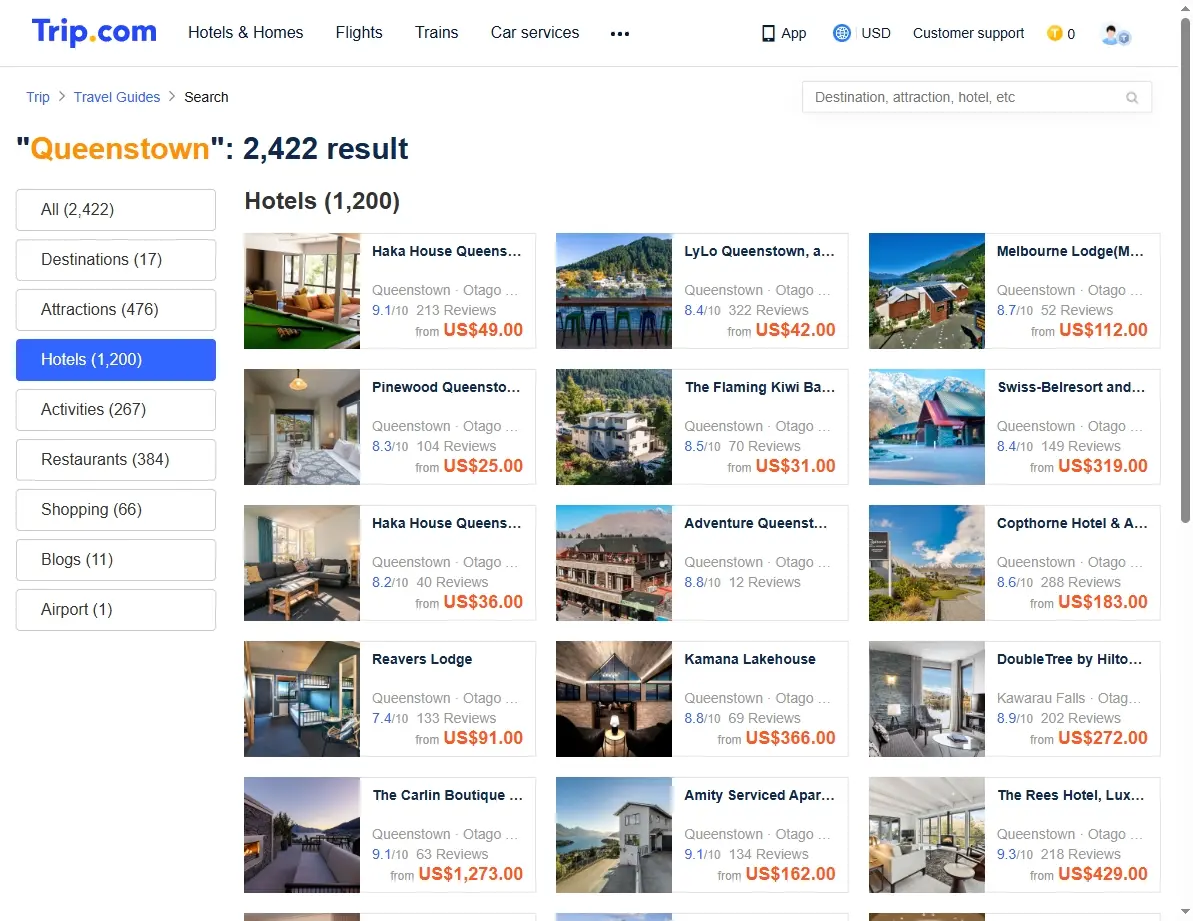Viewport: 1193px width, 921px height.
Task: Open Car services menu
Action: coord(535,33)
